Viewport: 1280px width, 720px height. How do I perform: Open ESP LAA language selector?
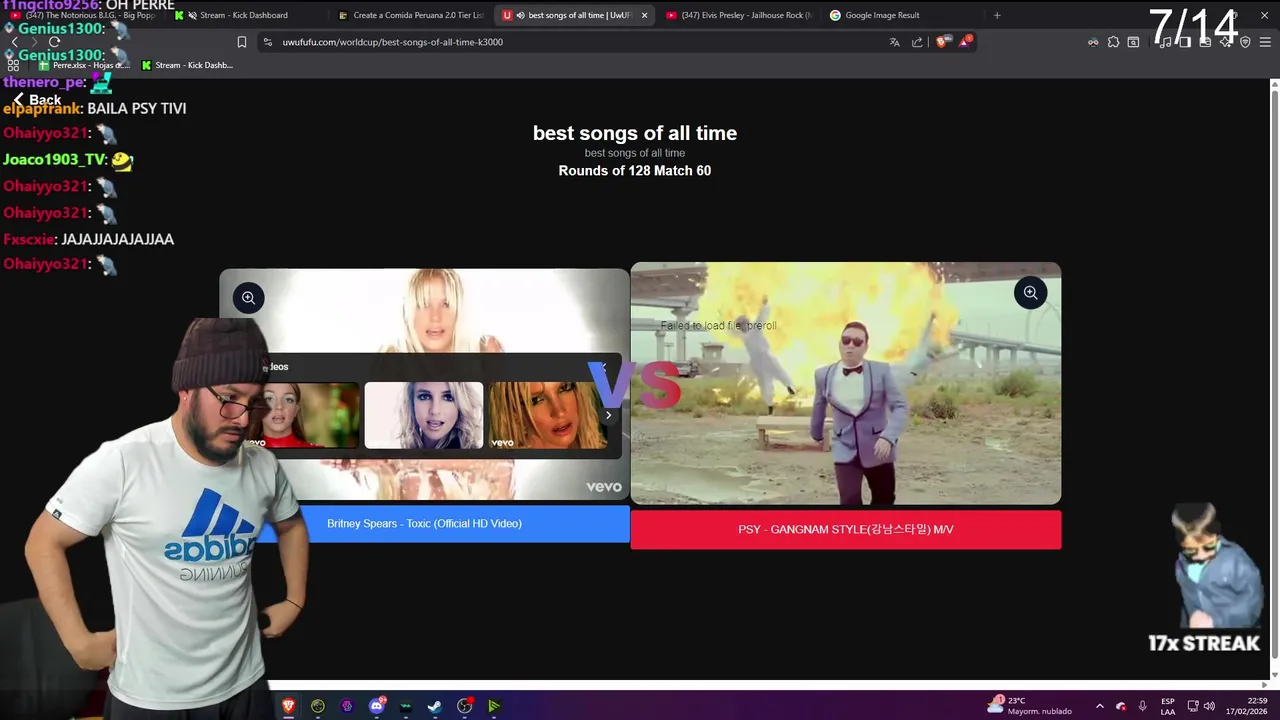pyautogui.click(x=1168, y=706)
